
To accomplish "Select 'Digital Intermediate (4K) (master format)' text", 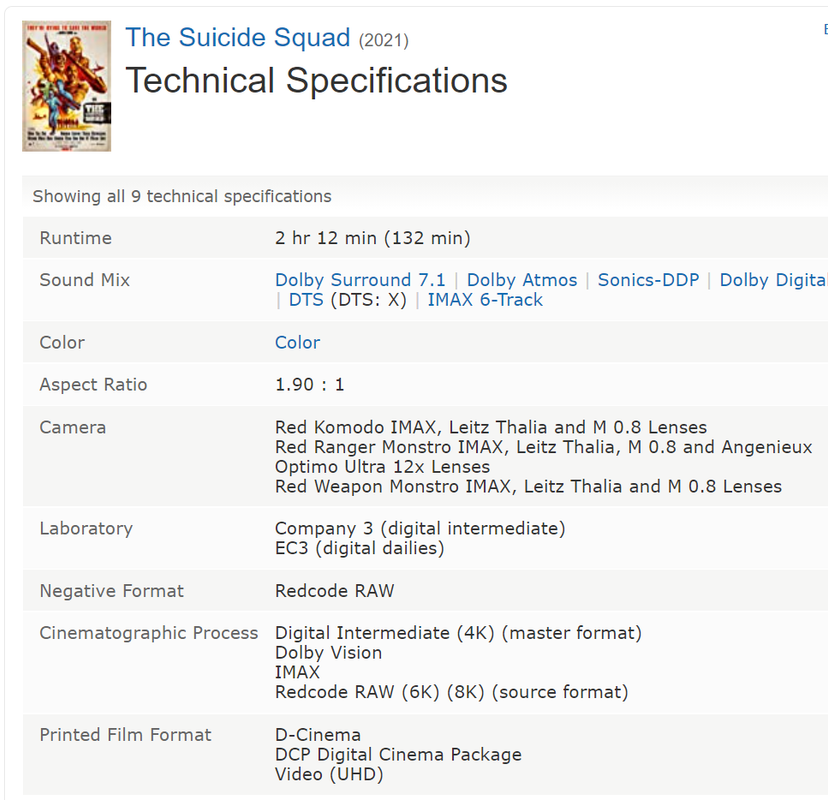I will coord(458,633).
